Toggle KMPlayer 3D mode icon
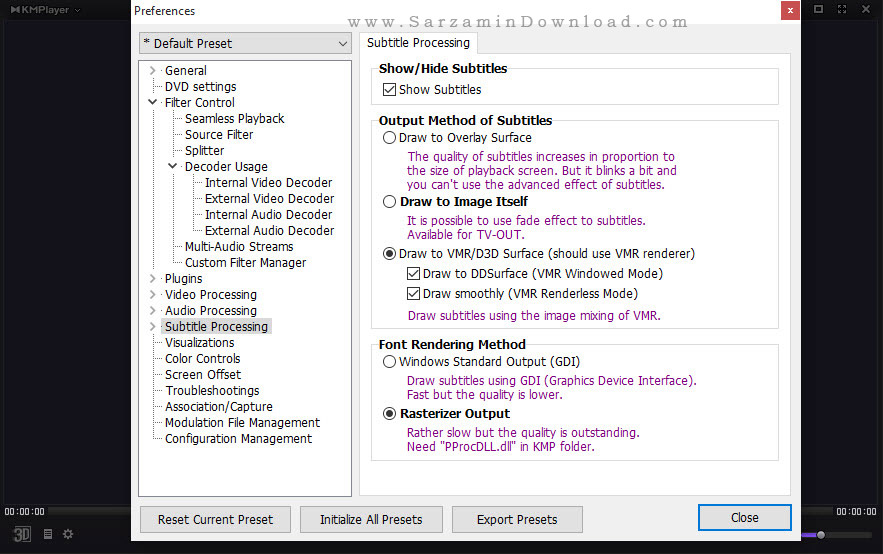 (x=22, y=534)
